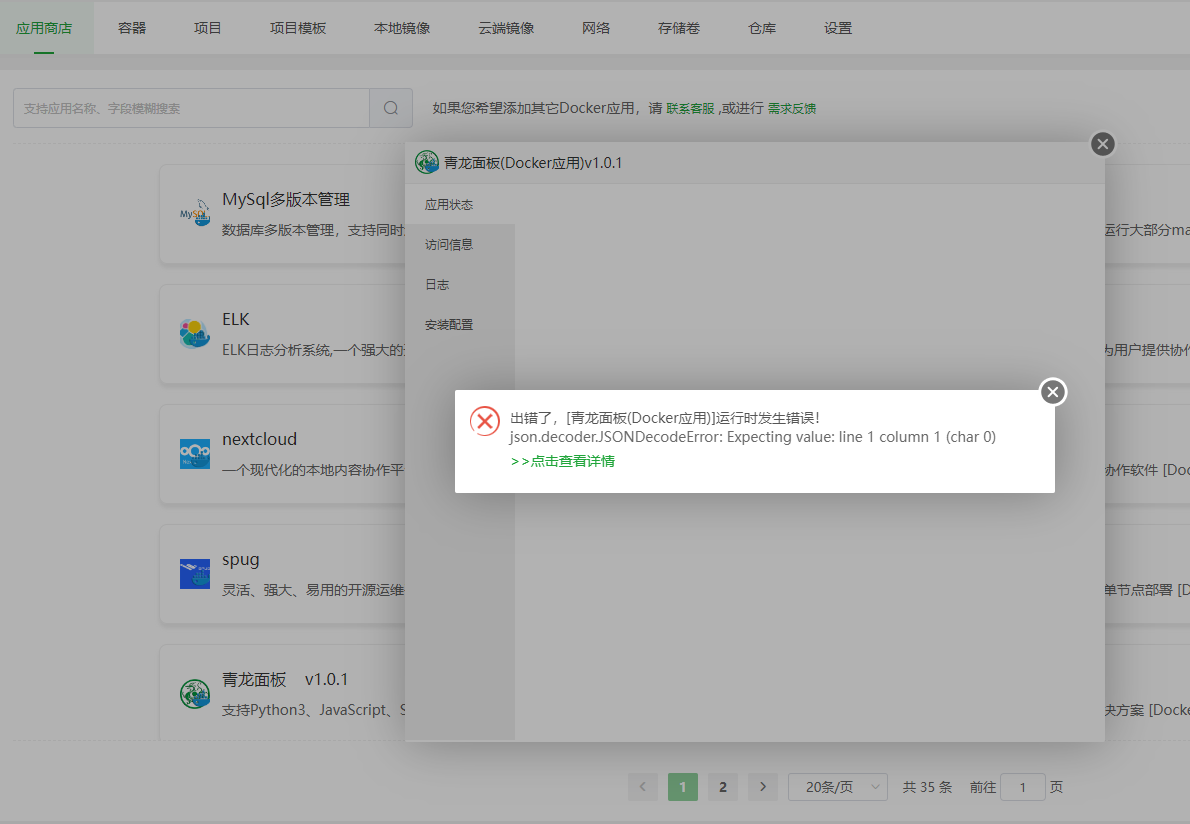Image resolution: width=1190 pixels, height=824 pixels.
Task: Go to page 2 in pagination
Action: [x=722, y=787]
